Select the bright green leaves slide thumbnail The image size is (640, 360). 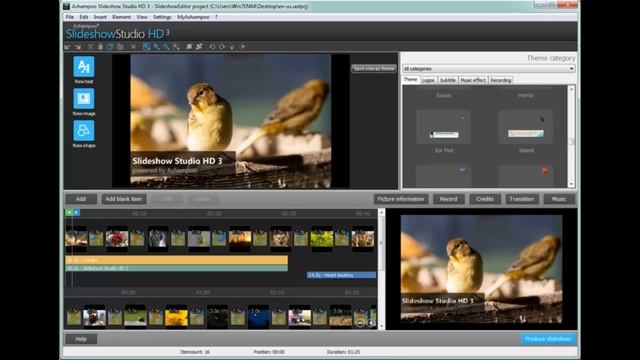point(322,238)
